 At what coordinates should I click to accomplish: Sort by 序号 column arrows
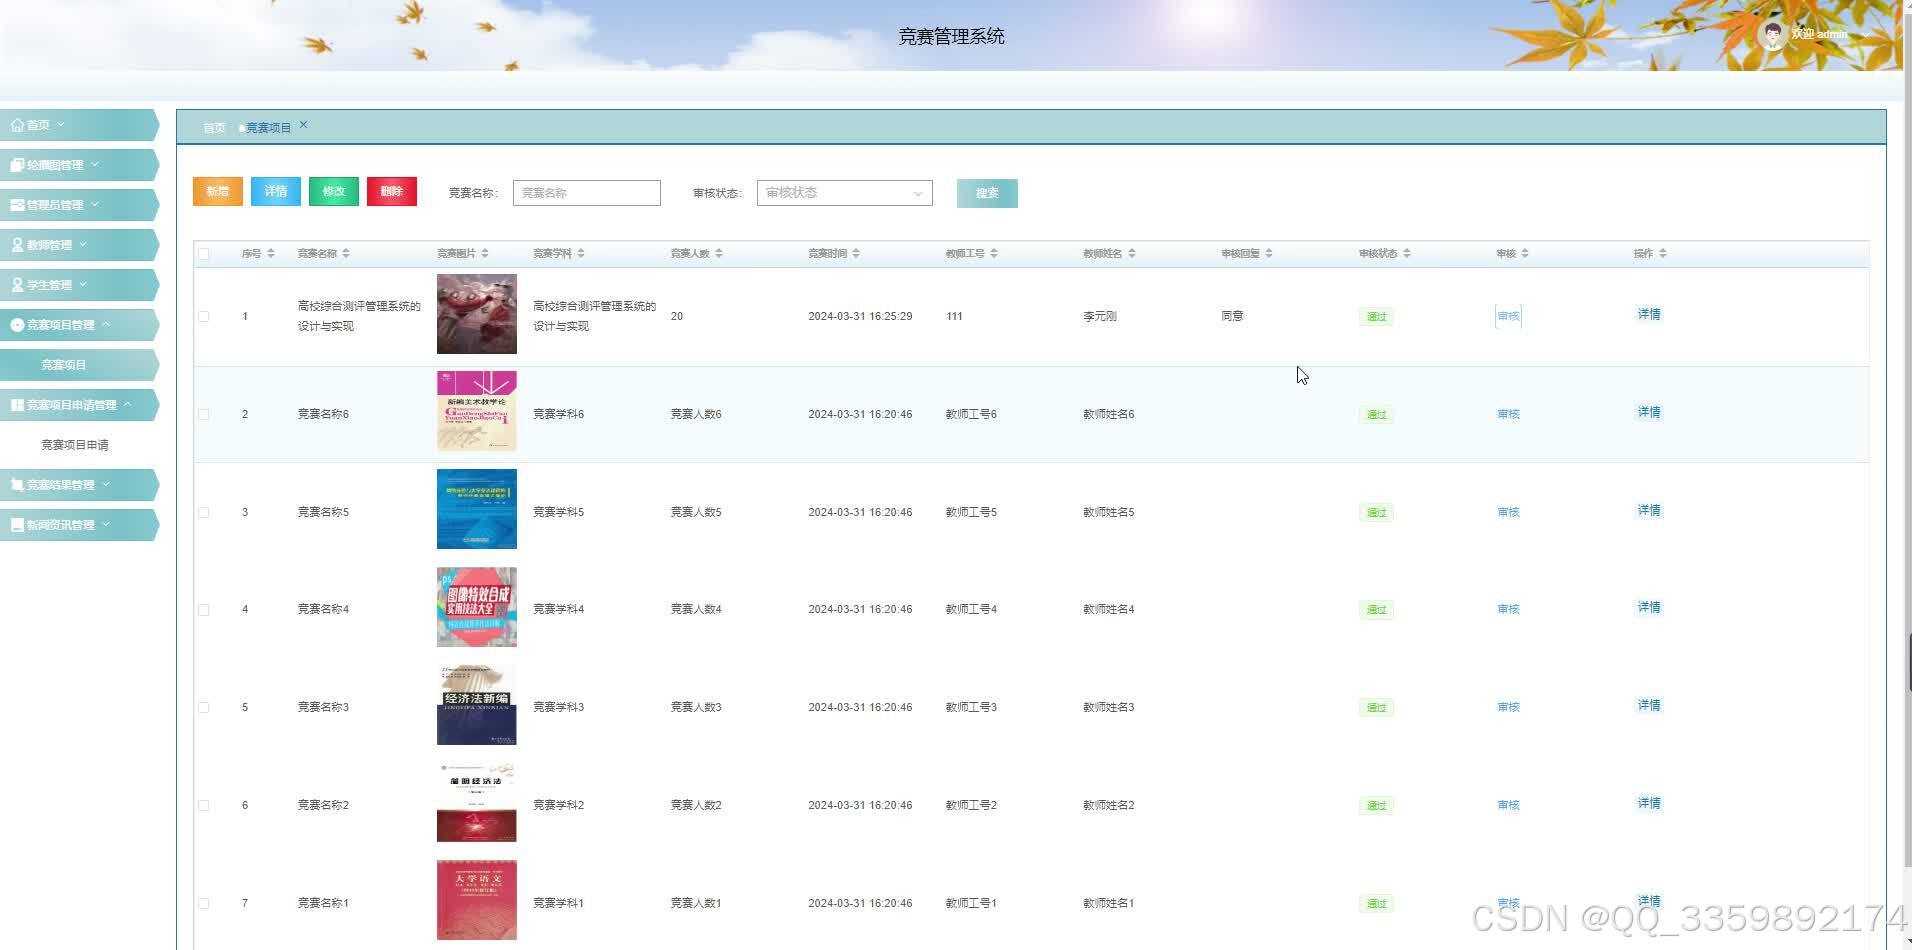coord(271,254)
